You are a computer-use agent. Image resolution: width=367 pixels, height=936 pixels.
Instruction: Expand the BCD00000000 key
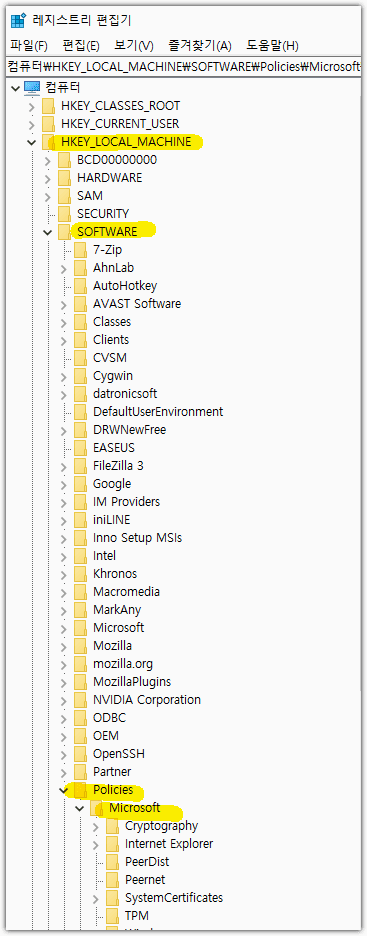pyautogui.click(x=47, y=161)
